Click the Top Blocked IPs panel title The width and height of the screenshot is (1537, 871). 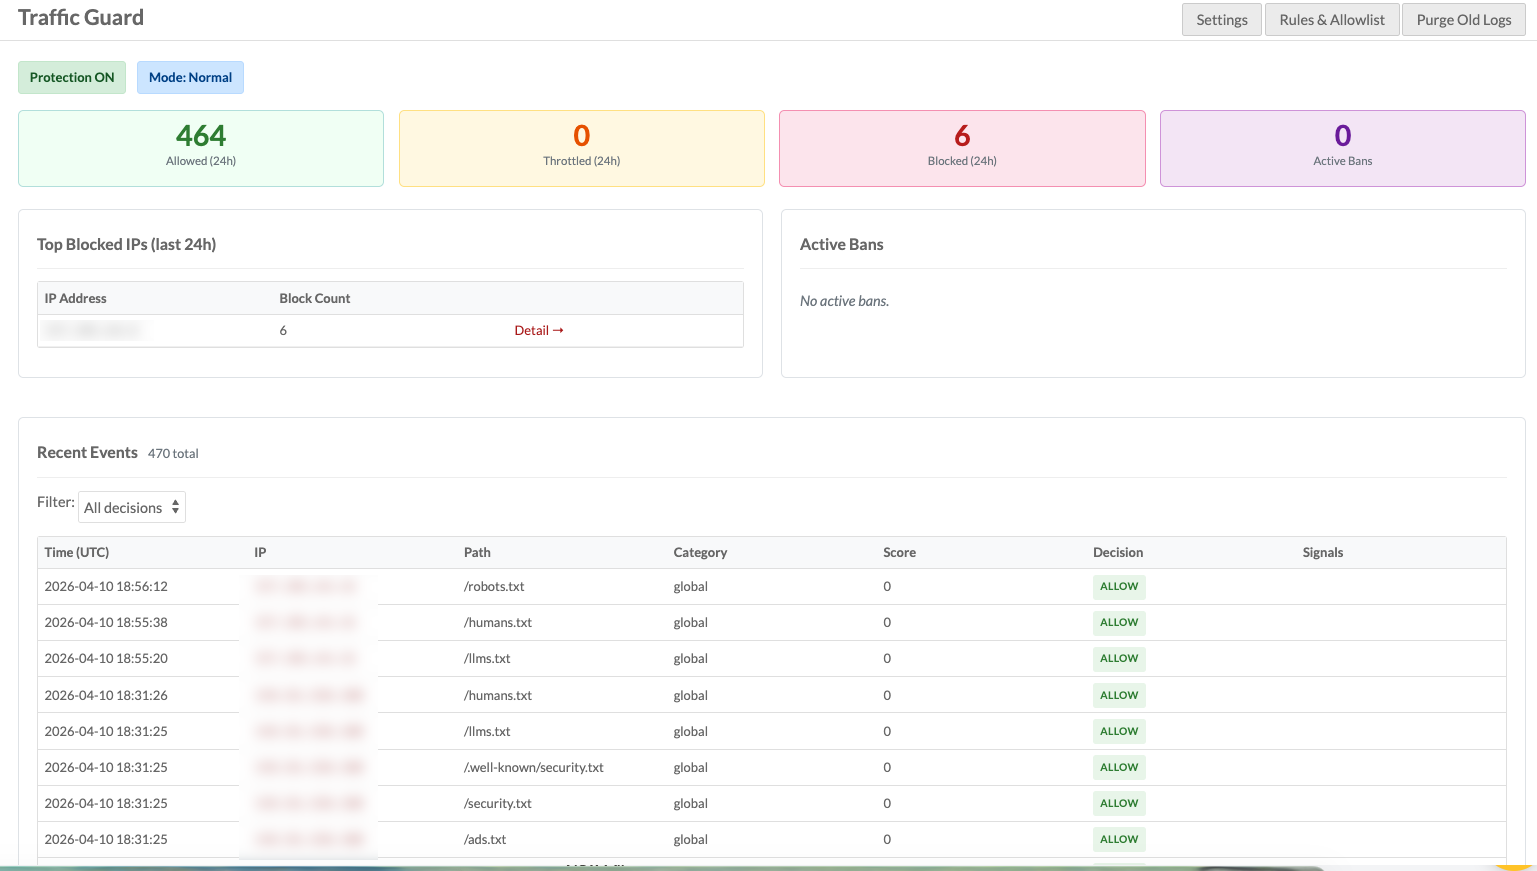click(126, 244)
